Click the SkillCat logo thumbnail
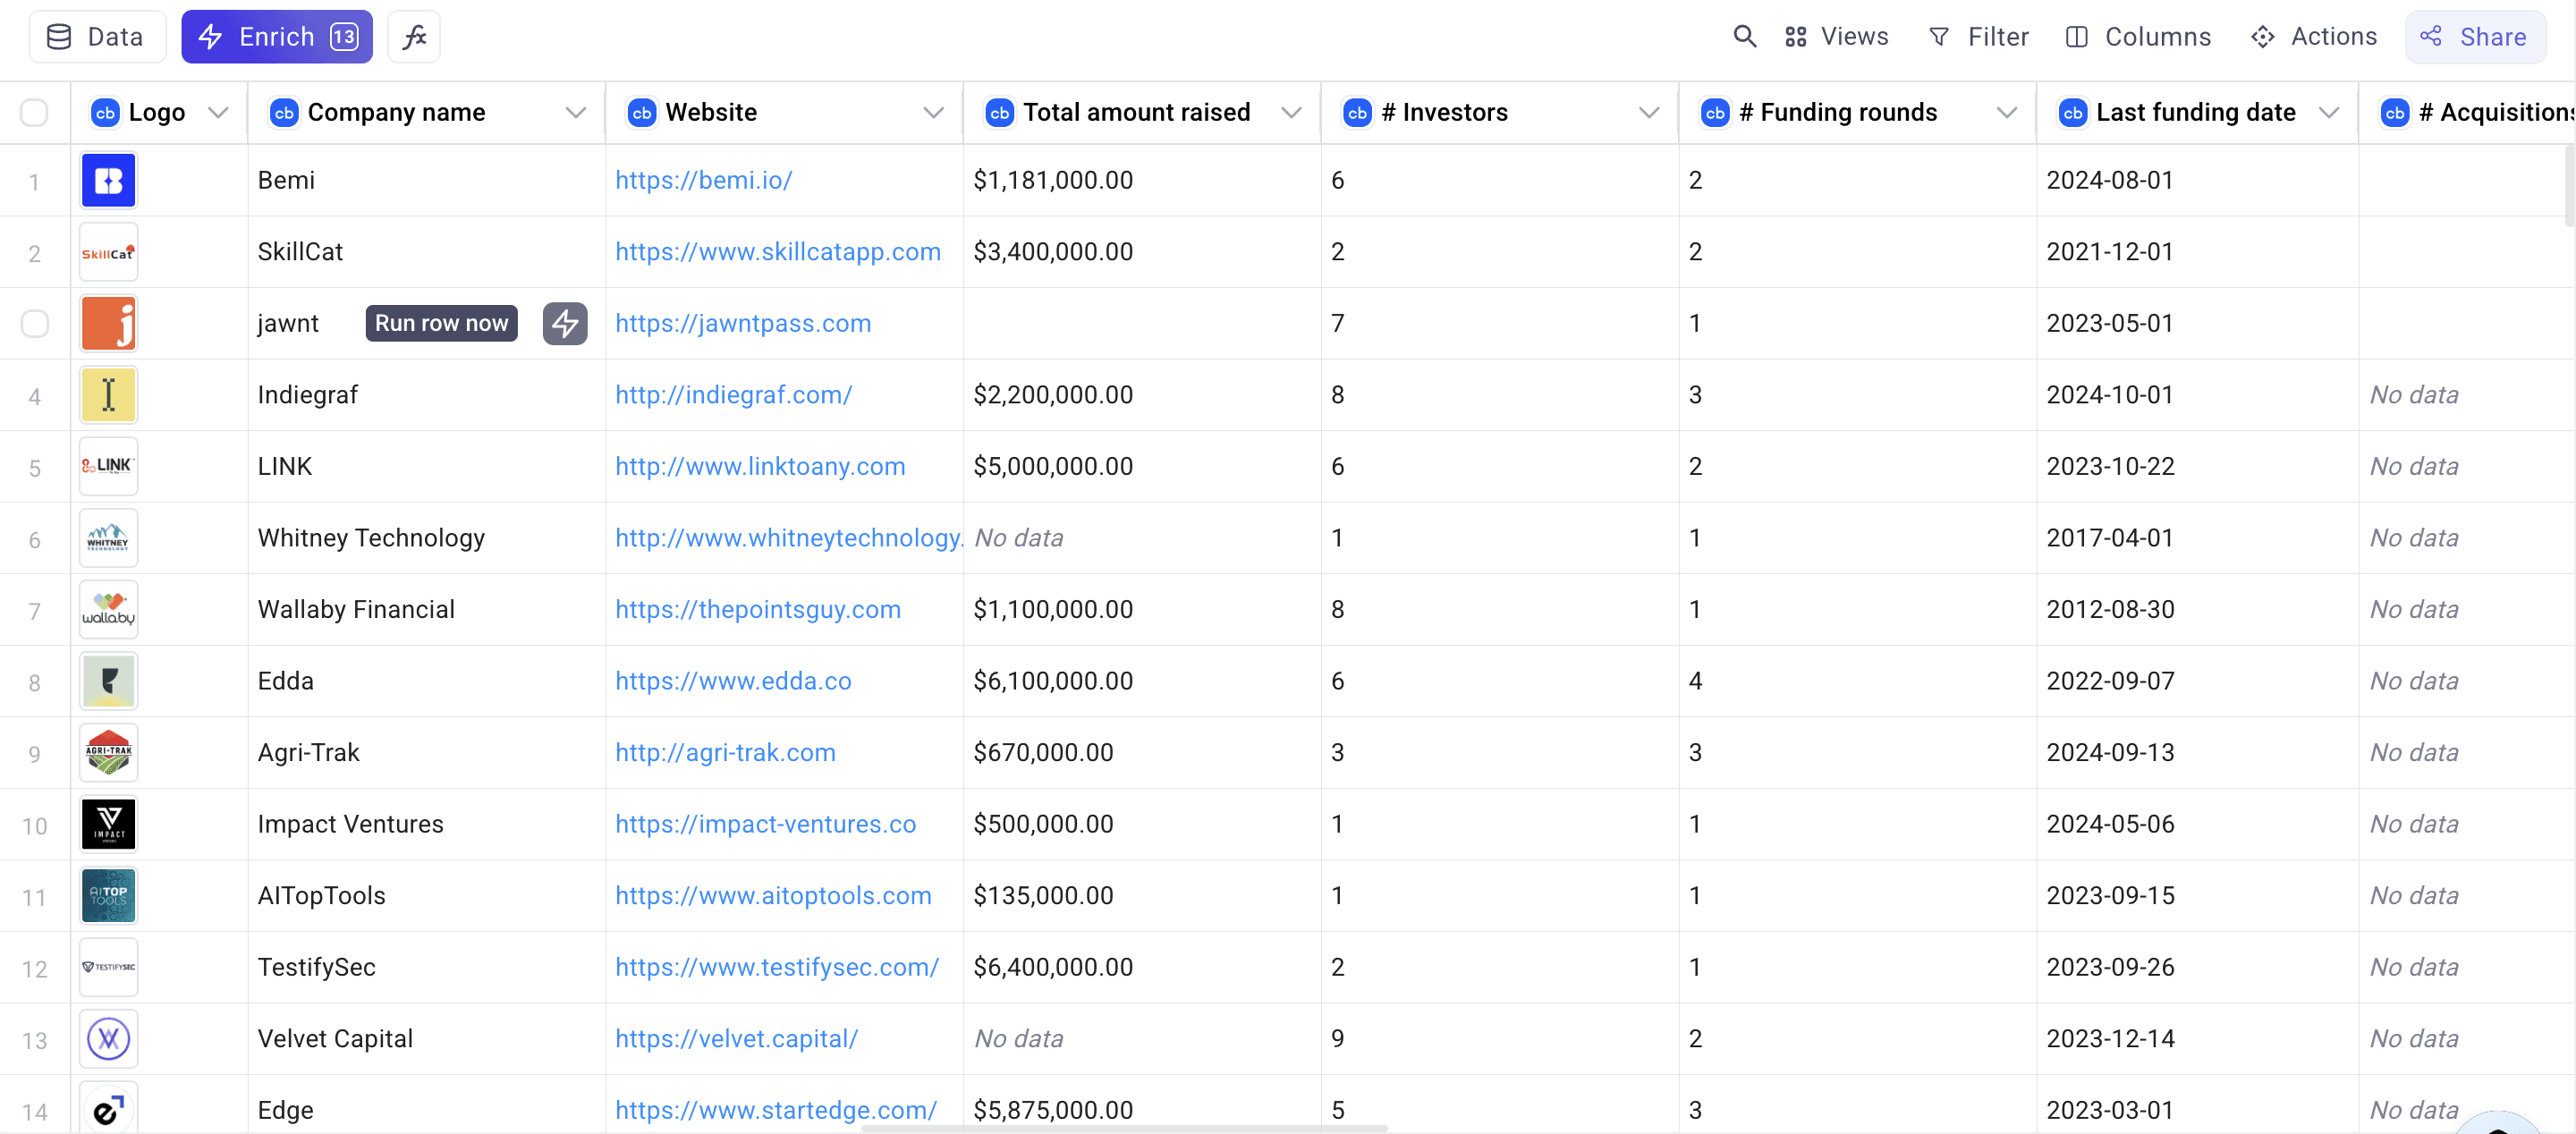 [108, 252]
